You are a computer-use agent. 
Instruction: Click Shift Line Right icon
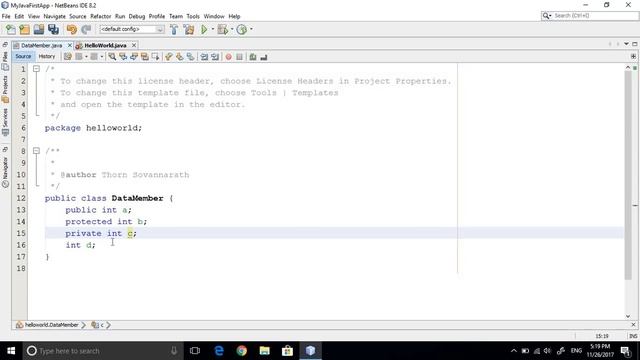215,57
